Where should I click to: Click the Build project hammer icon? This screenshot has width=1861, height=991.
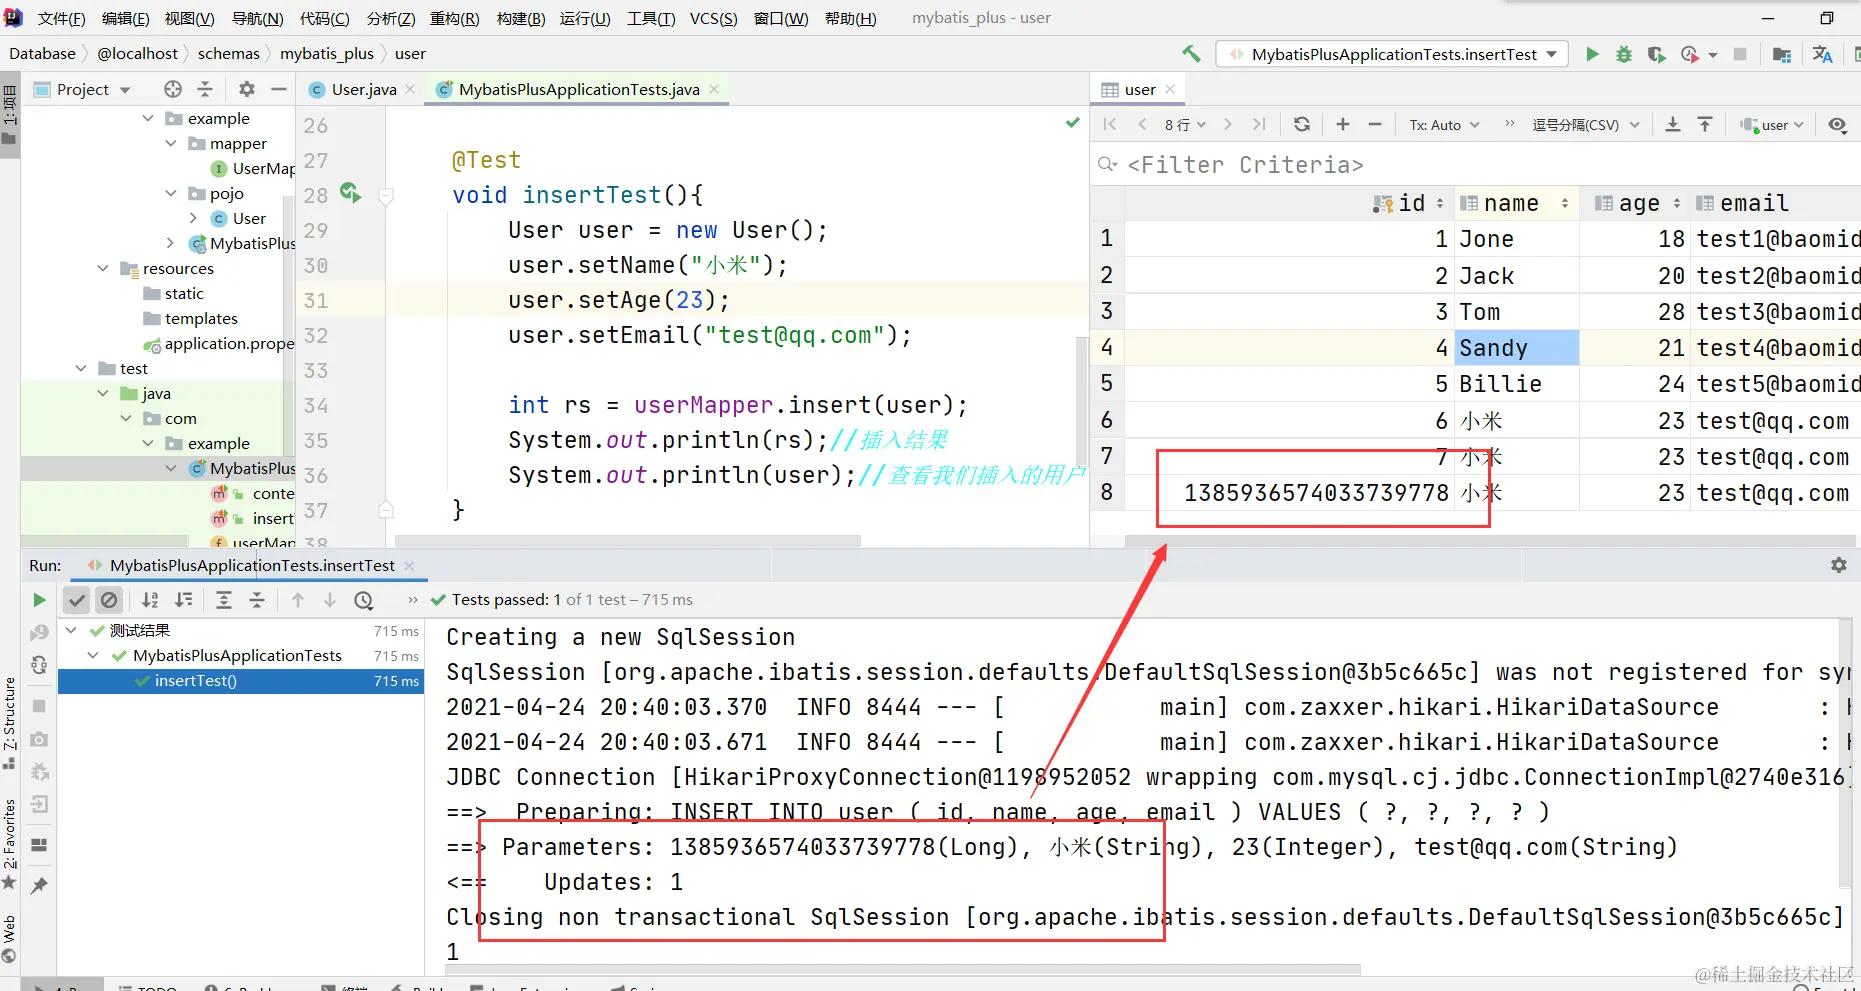1190,54
